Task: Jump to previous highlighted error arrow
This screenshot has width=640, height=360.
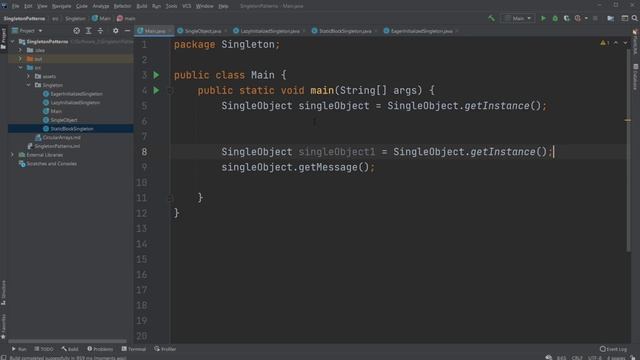Action: 616,43
